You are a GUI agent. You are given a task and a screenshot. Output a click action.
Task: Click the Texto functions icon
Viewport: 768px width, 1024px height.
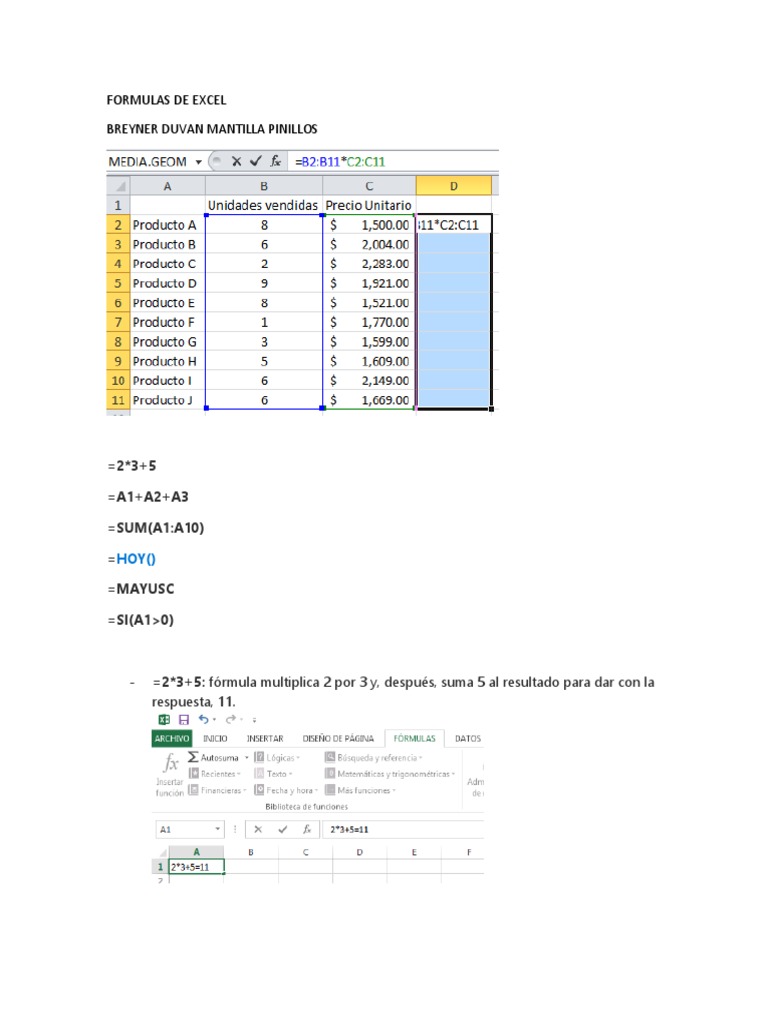coord(259,773)
